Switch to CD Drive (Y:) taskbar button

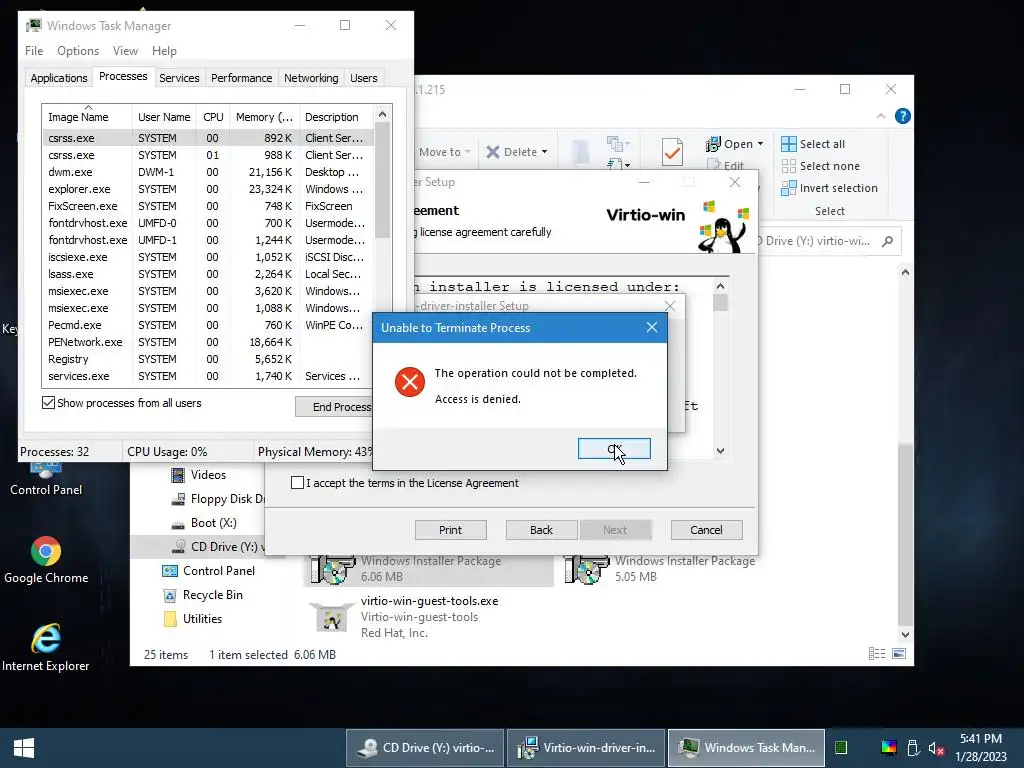point(425,748)
